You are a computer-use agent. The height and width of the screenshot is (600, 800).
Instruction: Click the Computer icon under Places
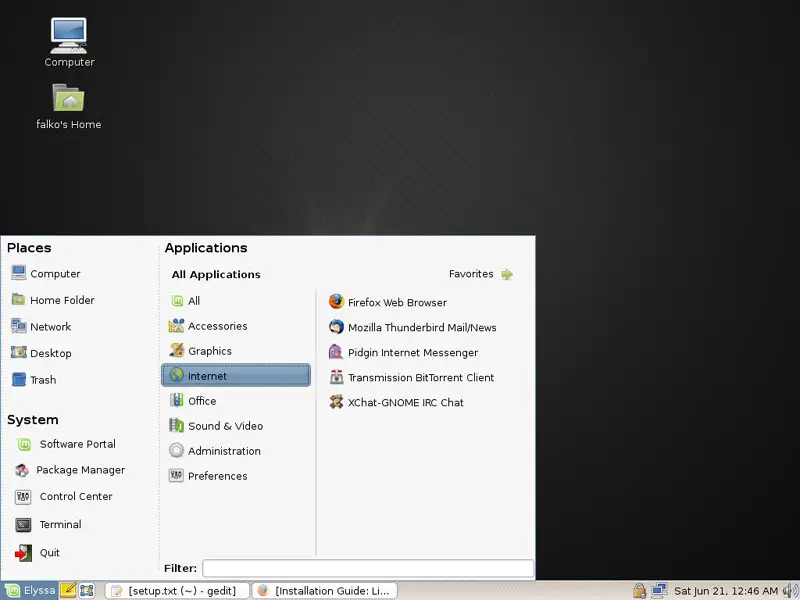pyautogui.click(x=19, y=273)
